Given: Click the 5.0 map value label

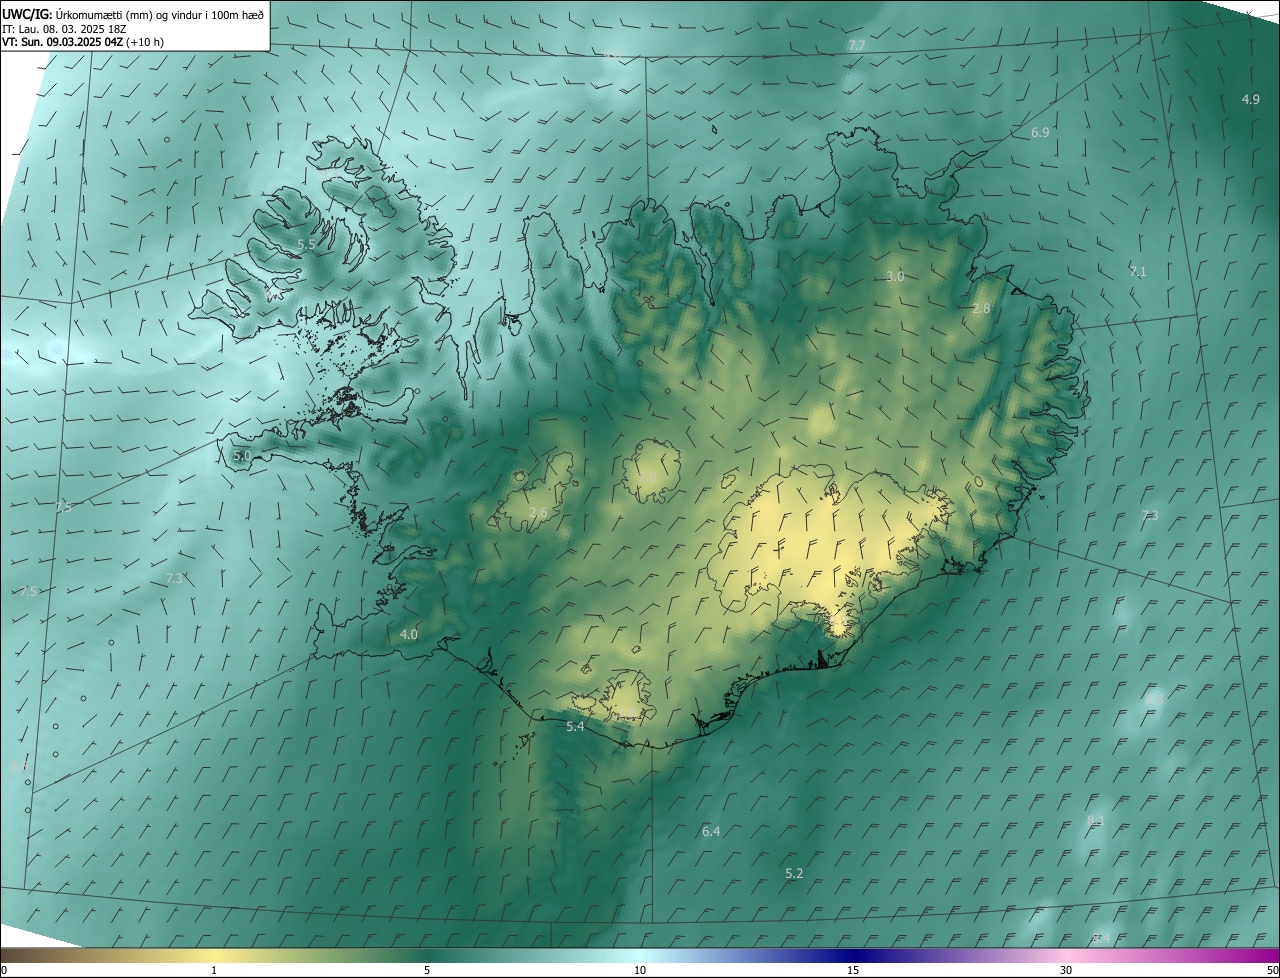Looking at the screenshot, I should (x=242, y=455).
